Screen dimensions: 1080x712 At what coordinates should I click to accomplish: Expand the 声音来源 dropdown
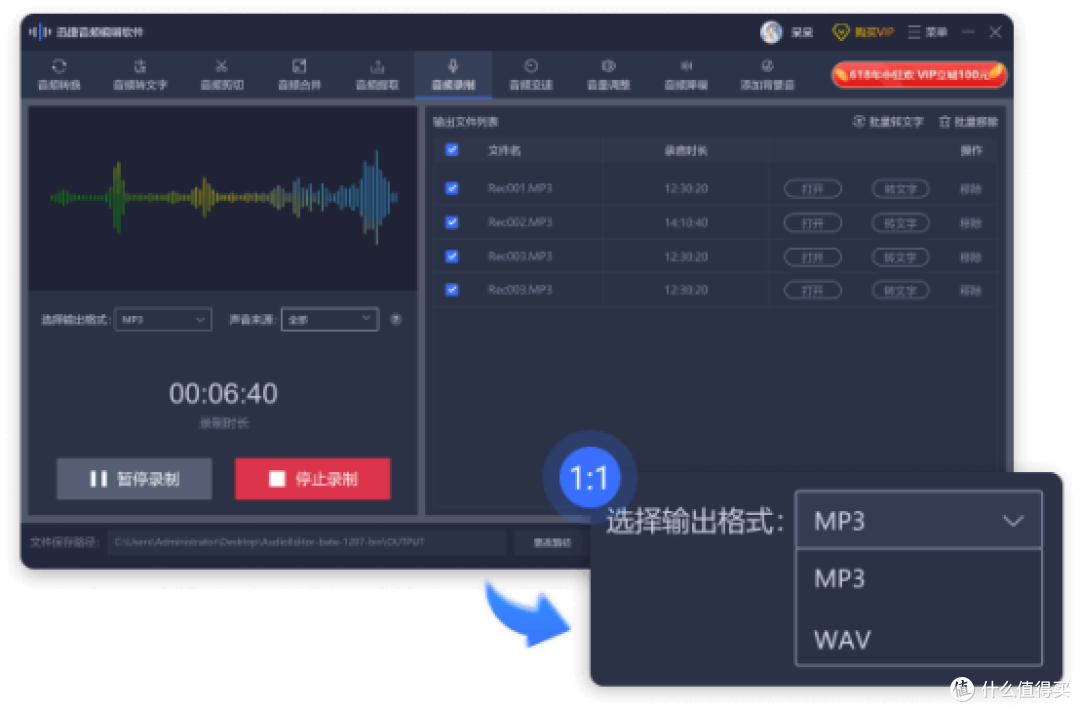click(x=330, y=320)
